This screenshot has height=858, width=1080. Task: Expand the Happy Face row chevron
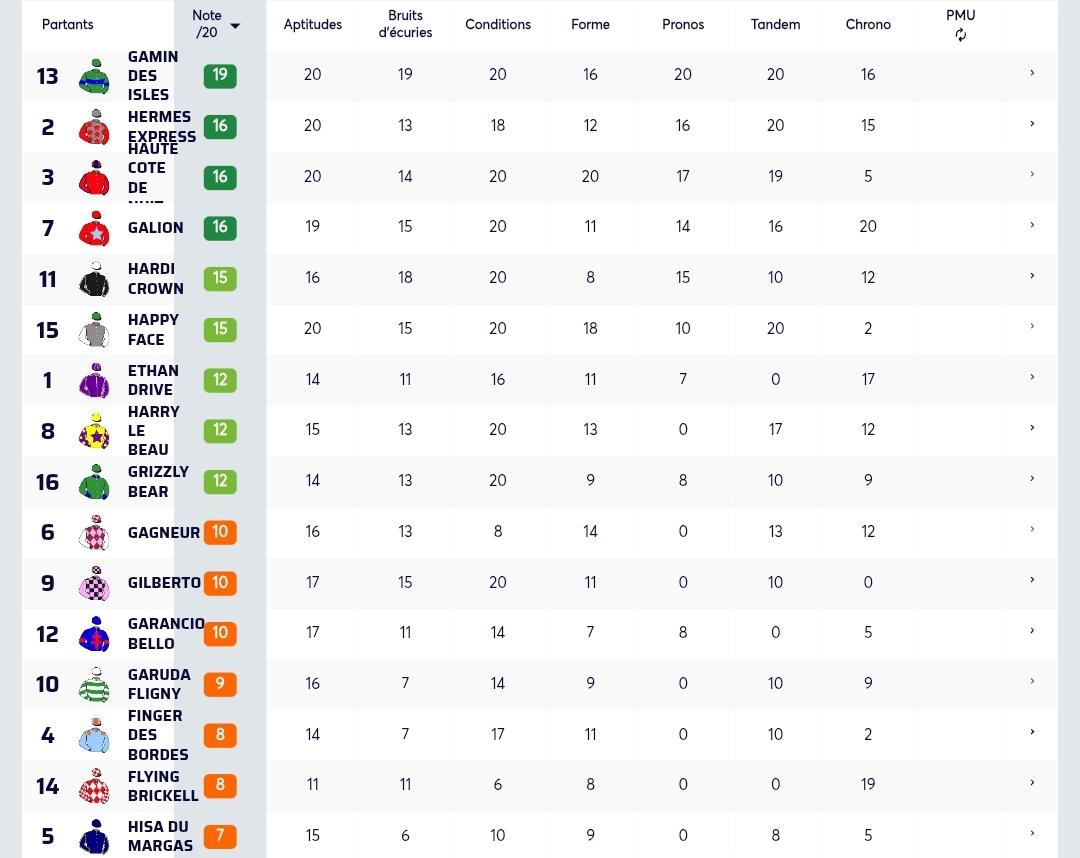click(x=1032, y=326)
